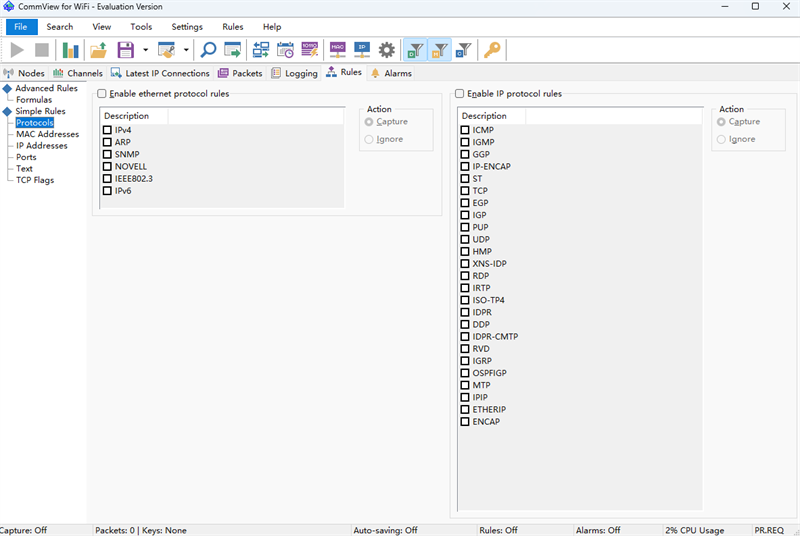The height and width of the screenshot is (536, 800).
Task: Click ethernet Description column header
Action: [134, 116]
